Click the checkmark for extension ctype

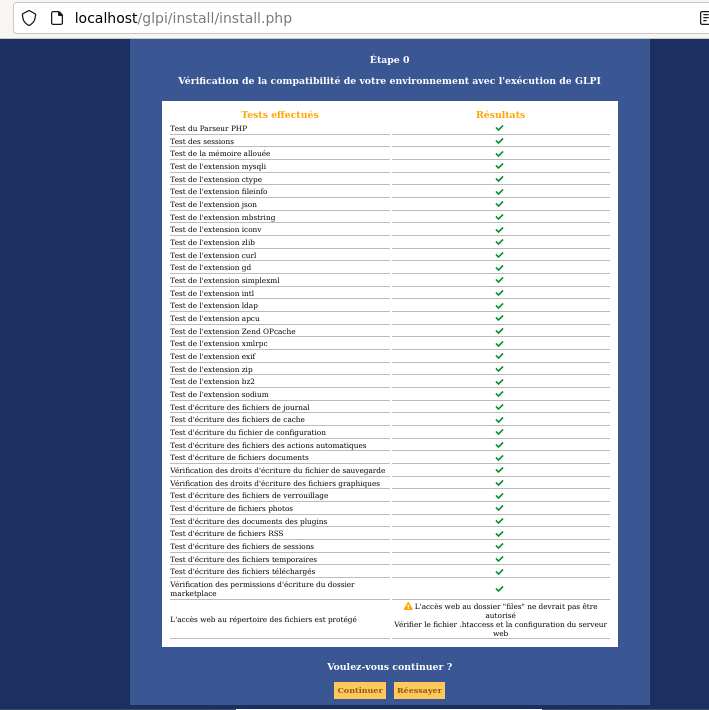(499, 179)
